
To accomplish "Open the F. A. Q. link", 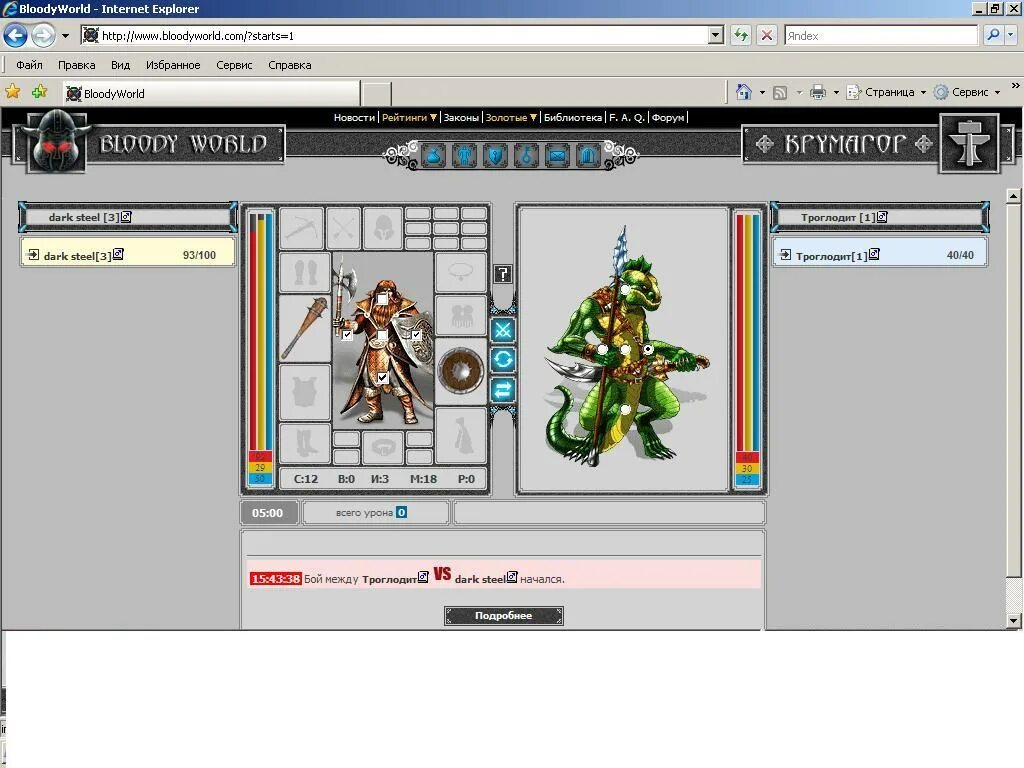I will [x=626, y=118].
